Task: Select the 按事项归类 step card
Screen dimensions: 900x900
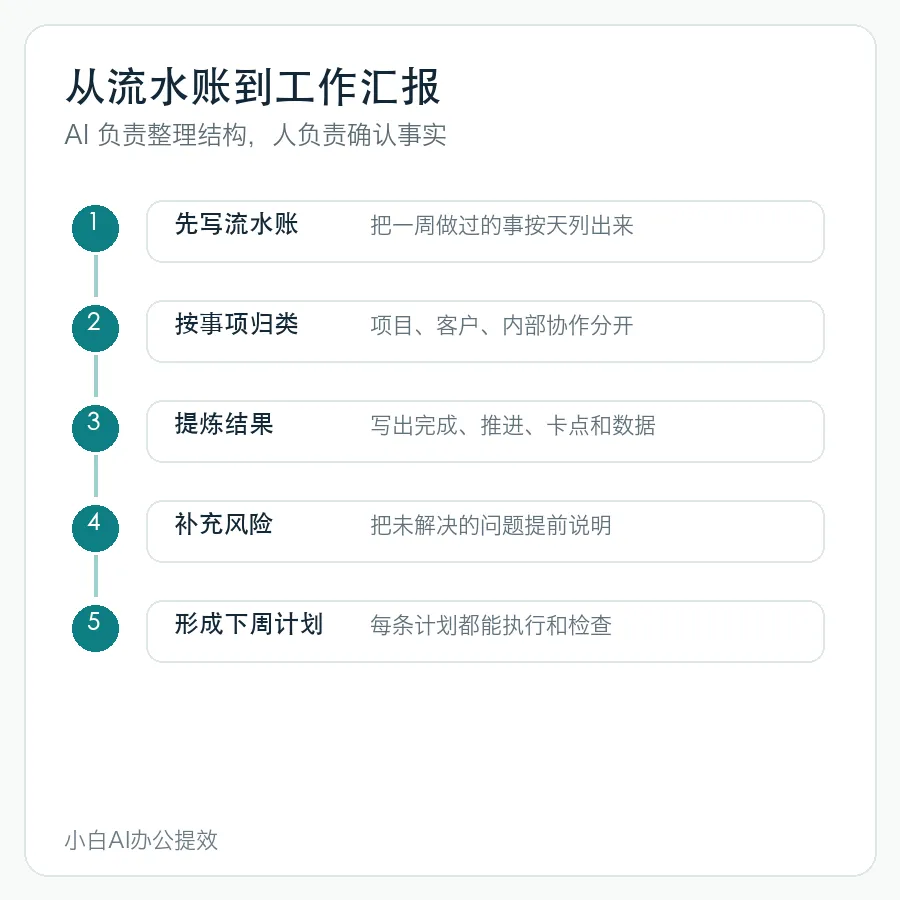Action: point(485,331)
